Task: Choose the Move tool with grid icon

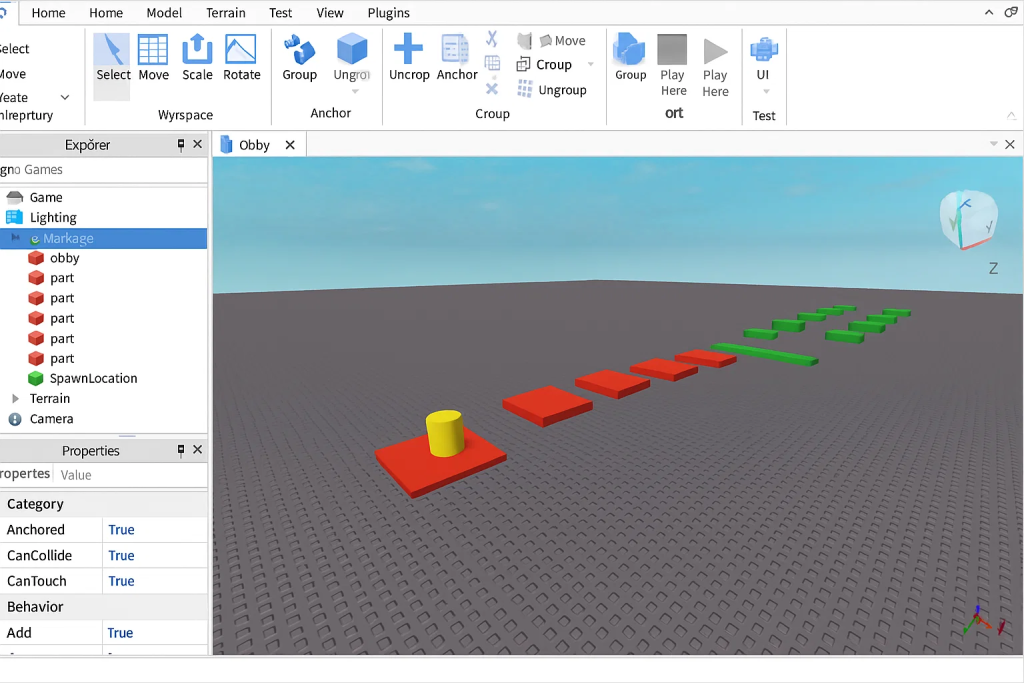Action: pyautogui.click(x=153, y=58)
